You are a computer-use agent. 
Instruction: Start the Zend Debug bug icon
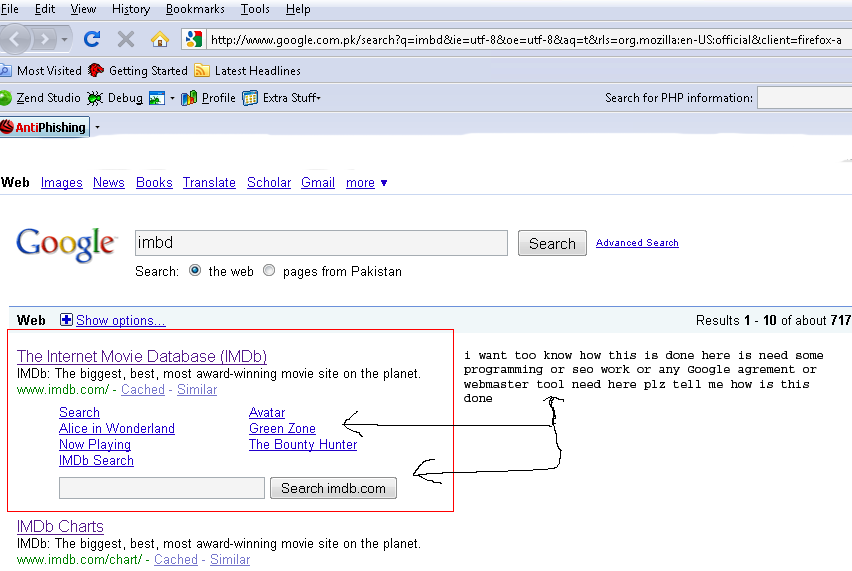pyautogui.click(x=95, y=98)
